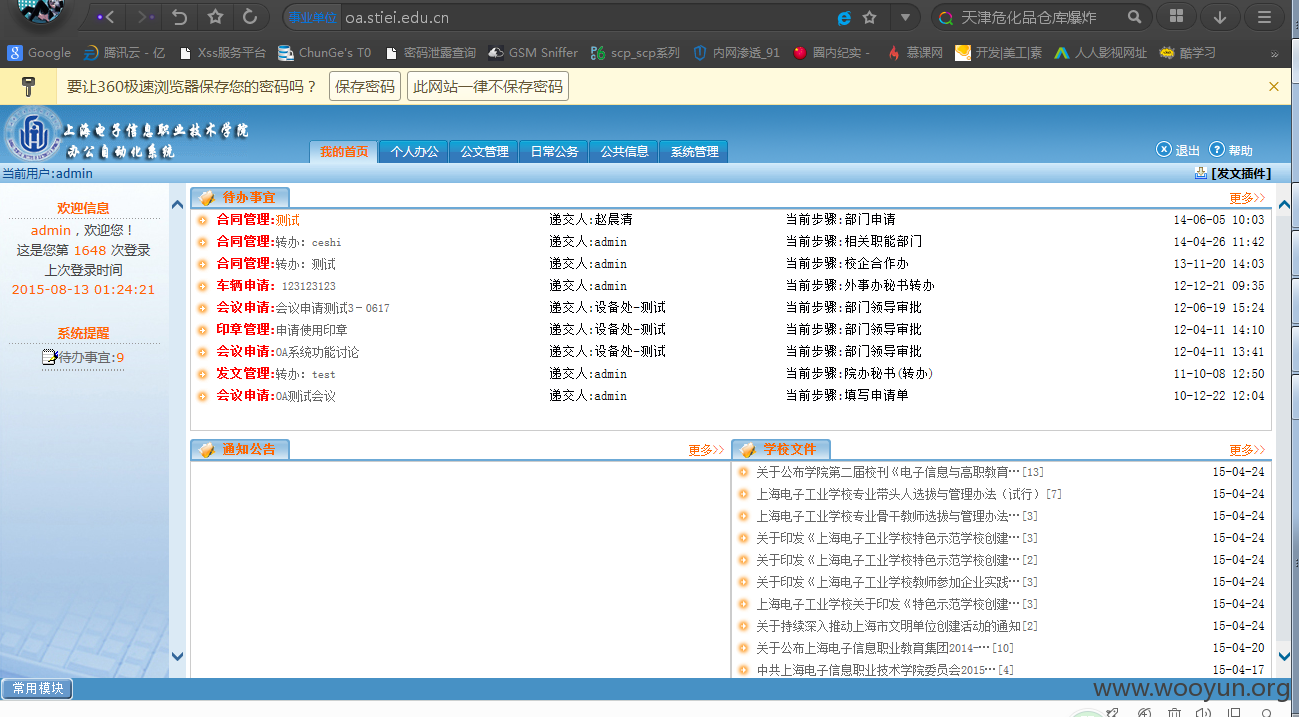Open the address bar dropdown arrow
This screenshot has height=717, width=1299.
coord(905,17)
